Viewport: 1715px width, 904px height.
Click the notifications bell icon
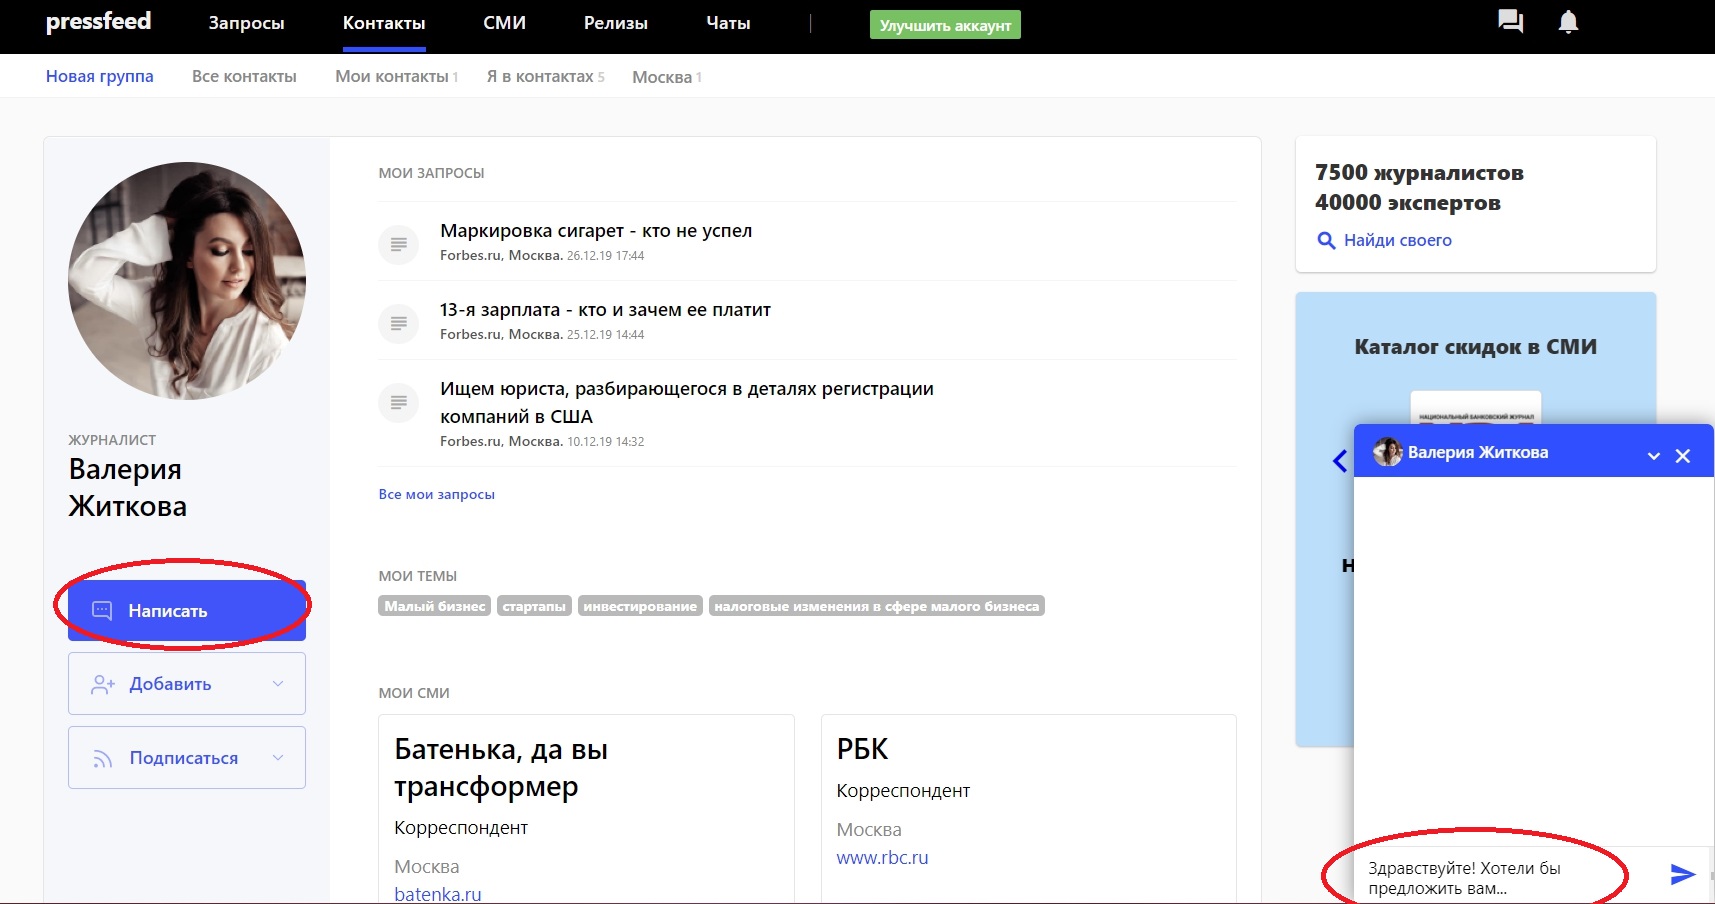tap(1568, 22)
